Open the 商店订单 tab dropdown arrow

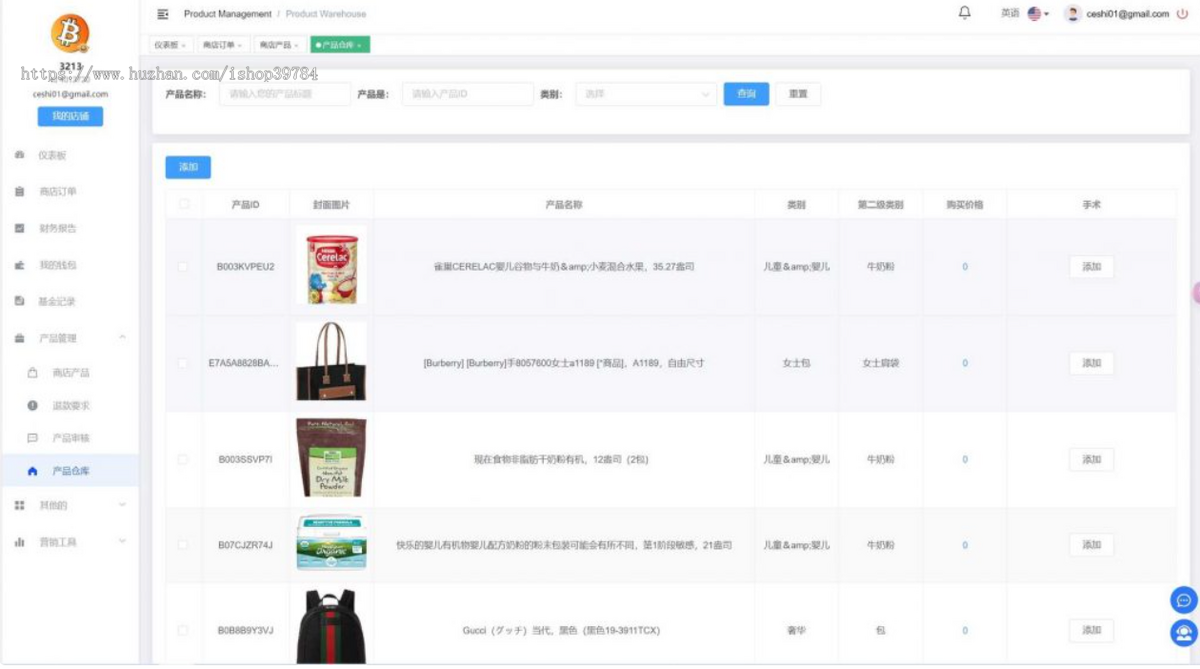[240, 45]
